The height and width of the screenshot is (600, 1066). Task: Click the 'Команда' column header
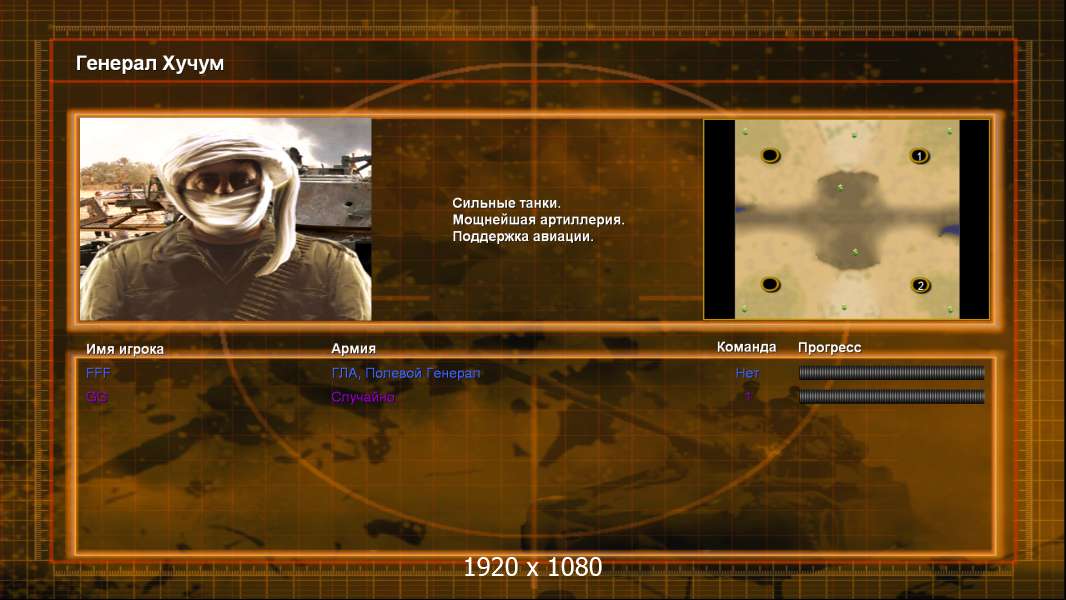pos(746,347)
